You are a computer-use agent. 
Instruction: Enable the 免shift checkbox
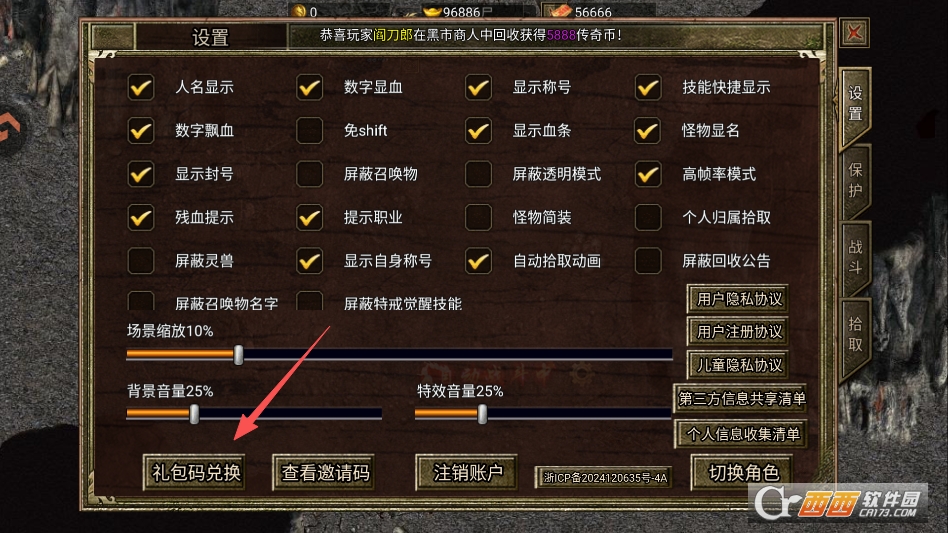(310, 131)
